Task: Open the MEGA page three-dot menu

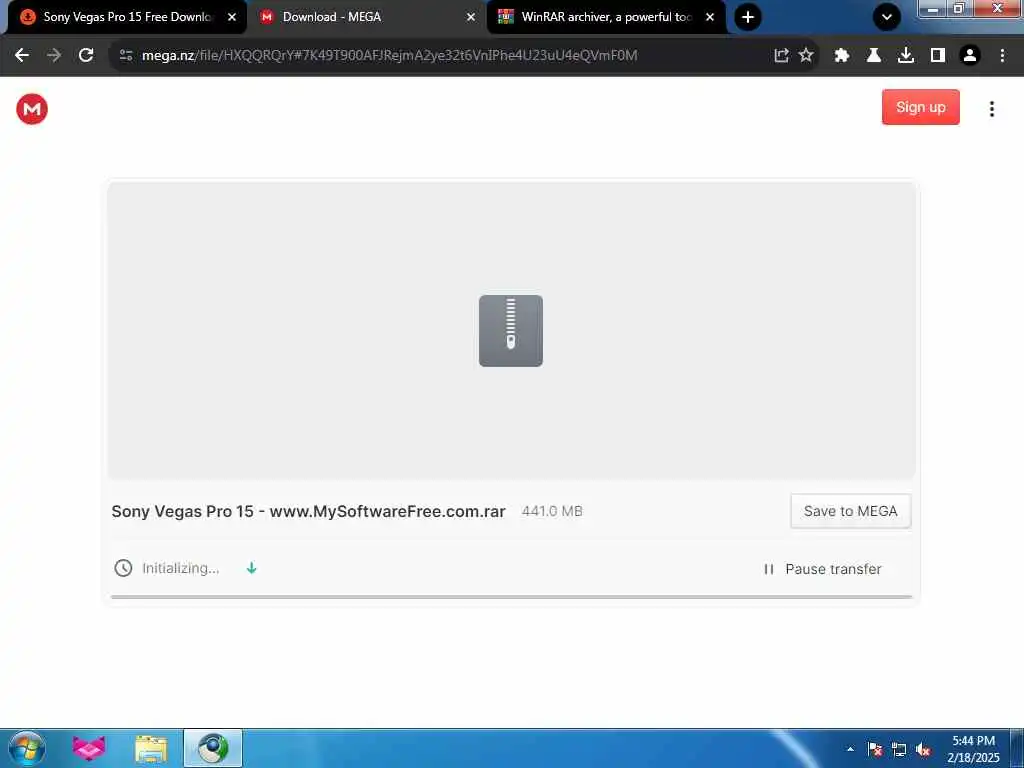Action: (x=991, y=109)
